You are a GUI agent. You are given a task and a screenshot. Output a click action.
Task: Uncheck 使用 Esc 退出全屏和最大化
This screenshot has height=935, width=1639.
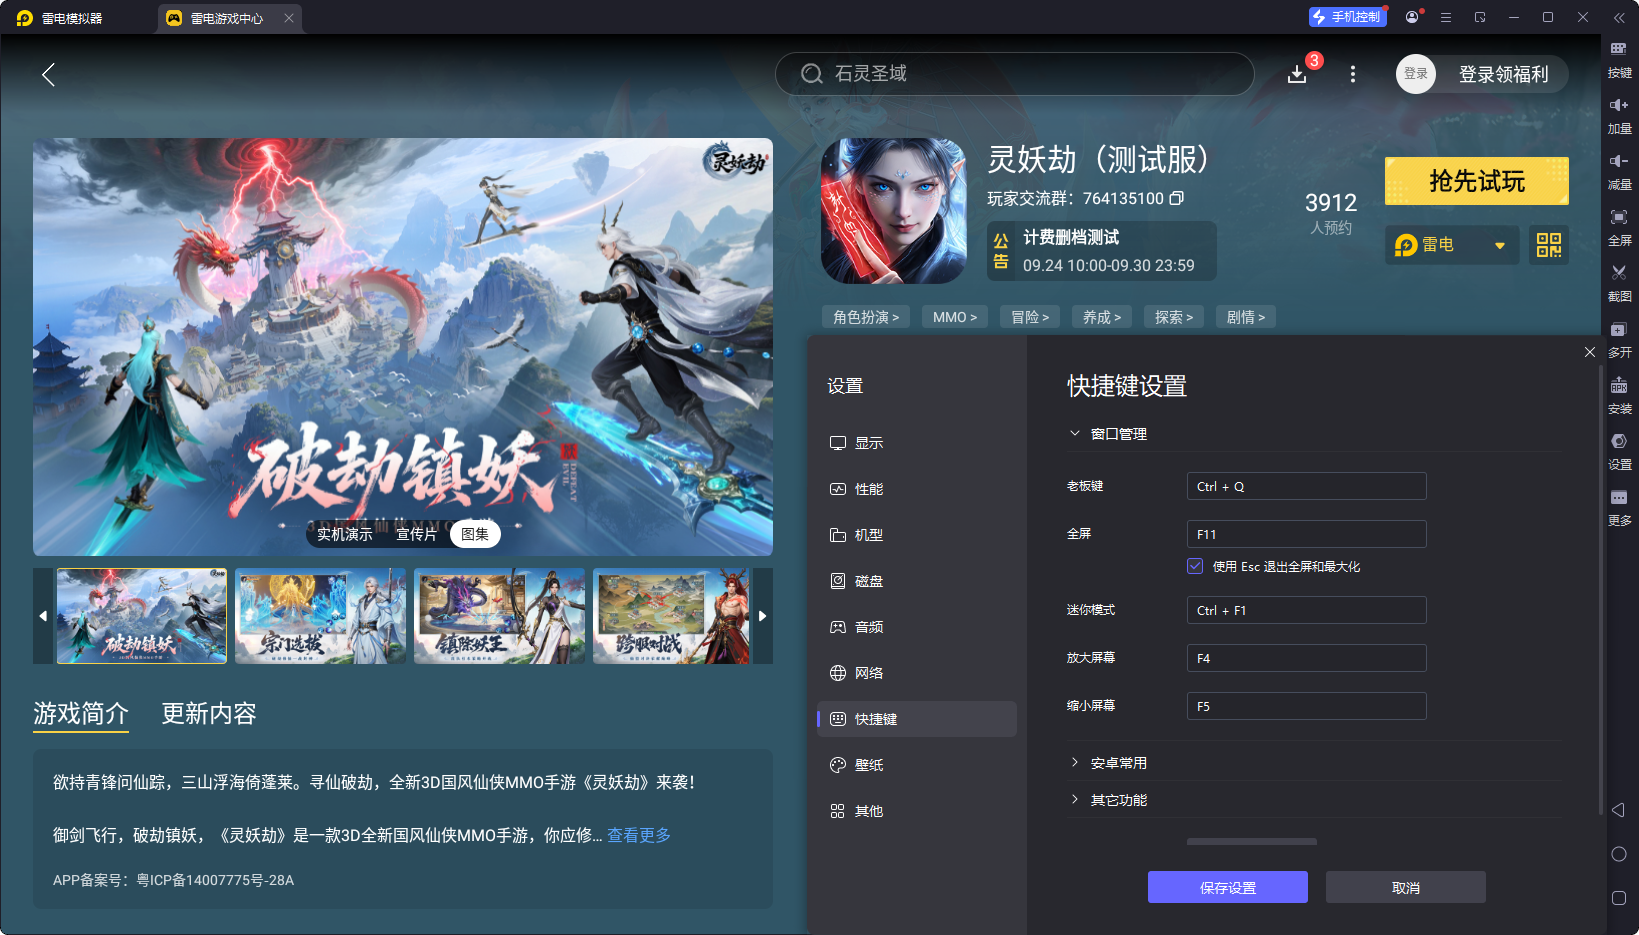[1195, 566]
